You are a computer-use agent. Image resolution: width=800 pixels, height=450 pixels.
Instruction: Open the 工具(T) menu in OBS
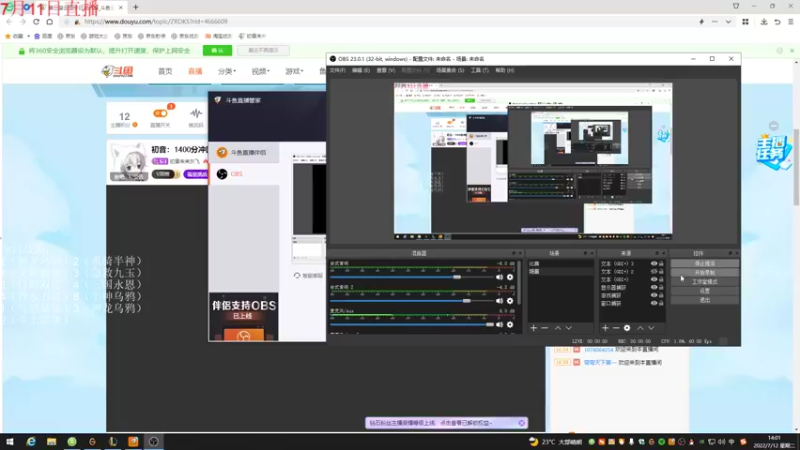(480, 70)
